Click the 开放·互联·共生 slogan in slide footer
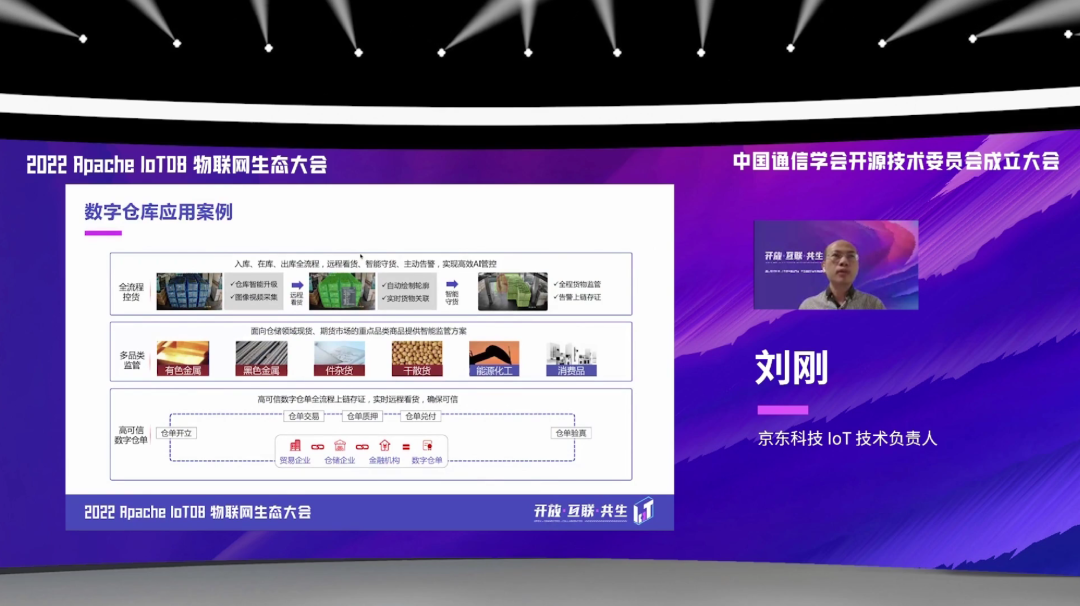 (581, 511)
